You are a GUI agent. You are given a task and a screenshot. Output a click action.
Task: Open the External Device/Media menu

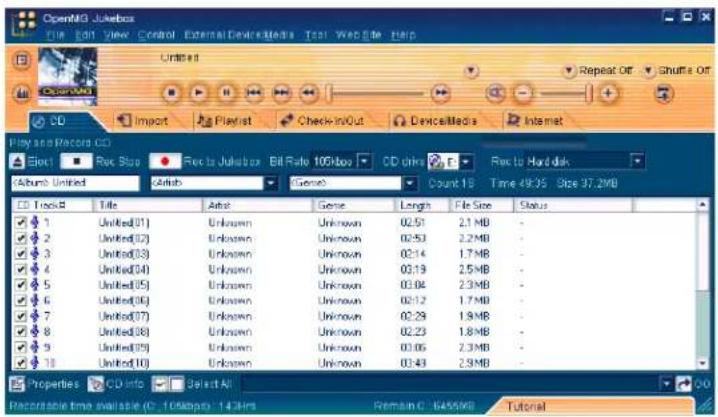pyautogui.click(x=239, y=35)
